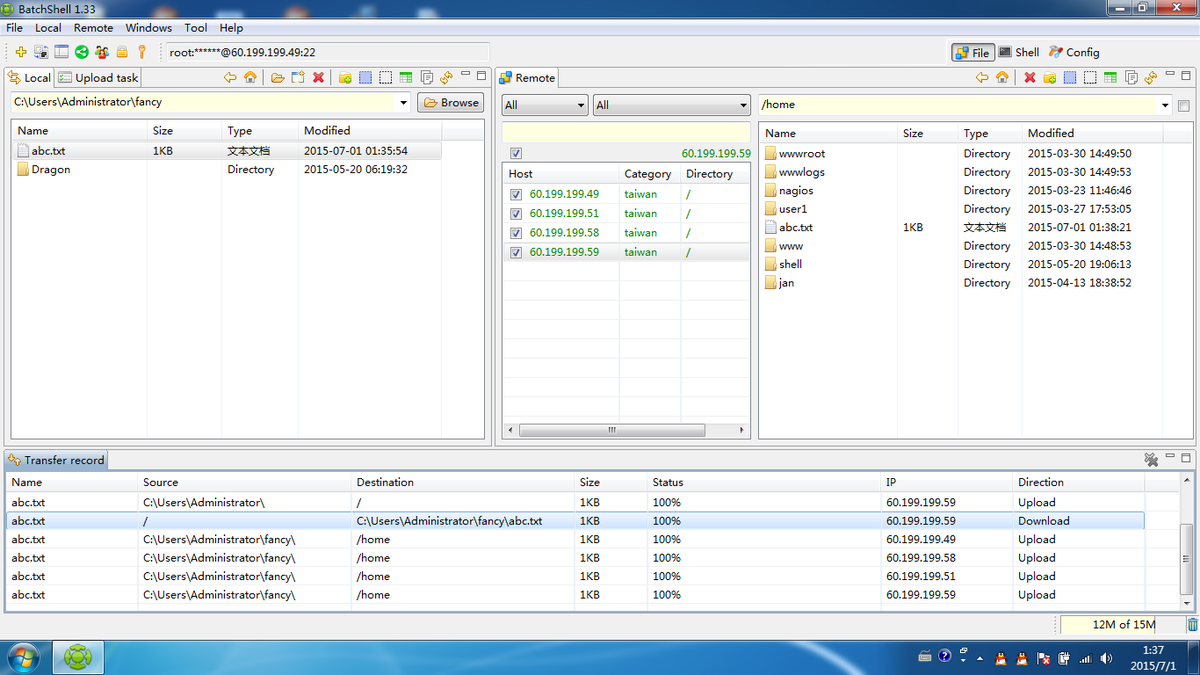
Task: Click the computer sync icon in main toolbar
Action: coord(41,52)
